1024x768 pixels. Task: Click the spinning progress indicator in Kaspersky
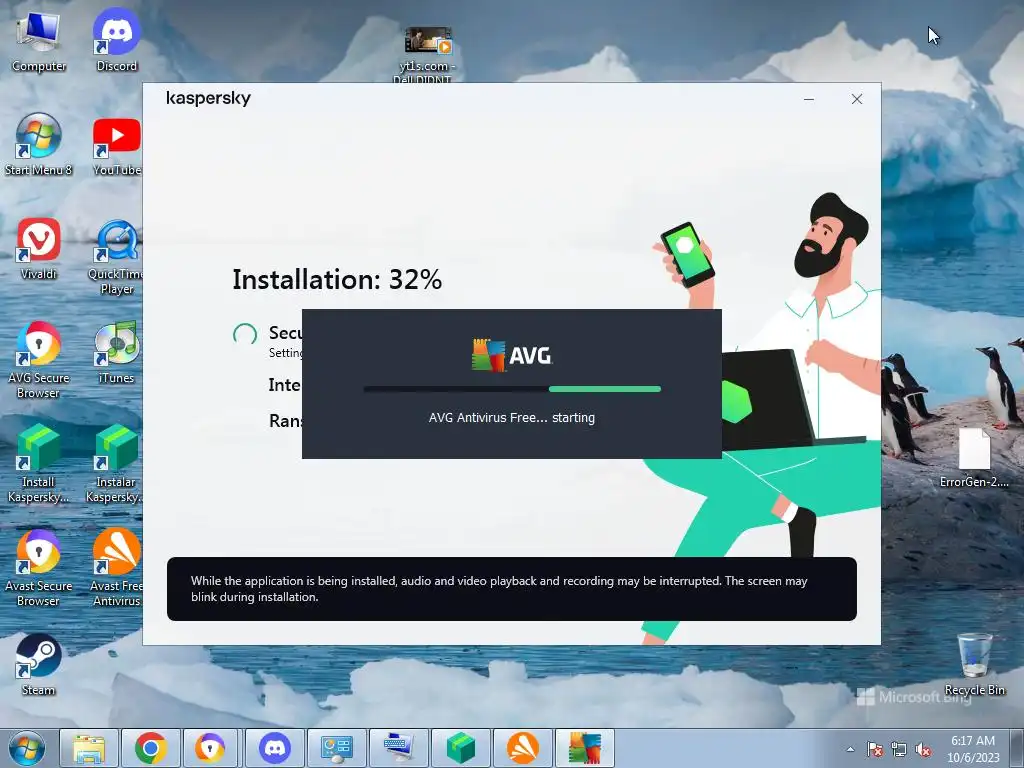pos(245,334)
